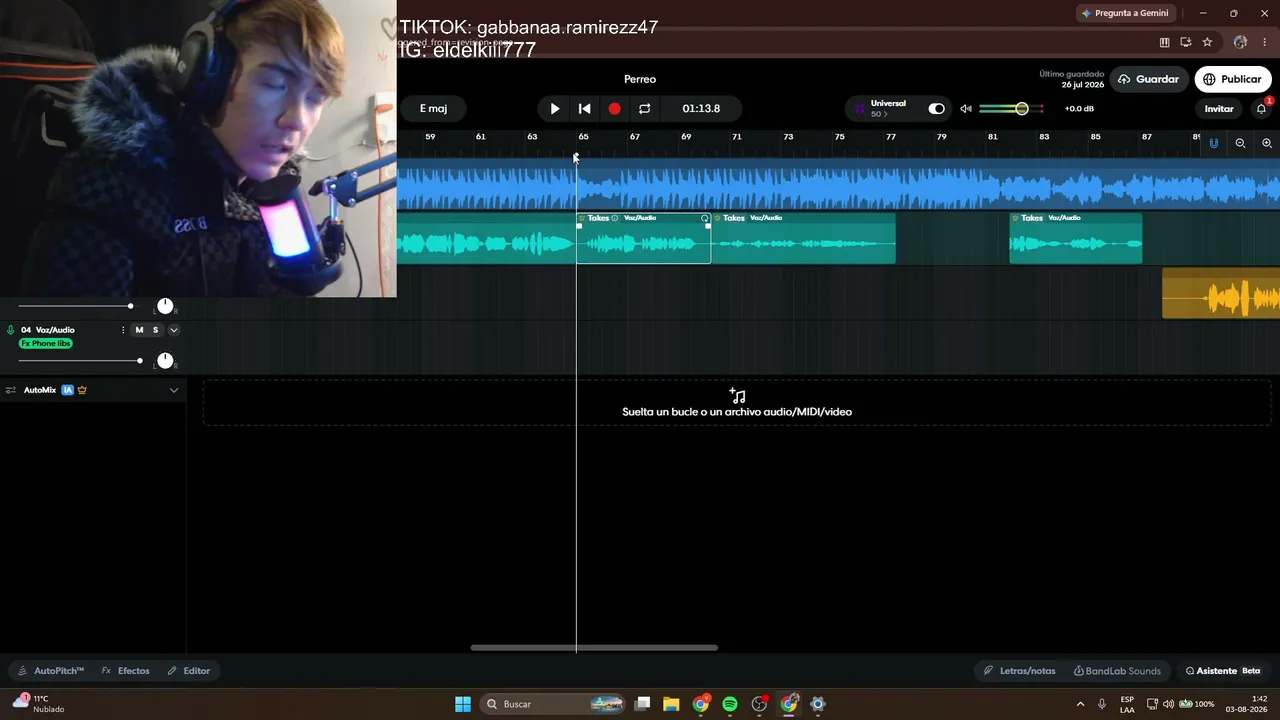Return playhead to the start
This screenshot has width=1280, height=720.
pos(585,109)
